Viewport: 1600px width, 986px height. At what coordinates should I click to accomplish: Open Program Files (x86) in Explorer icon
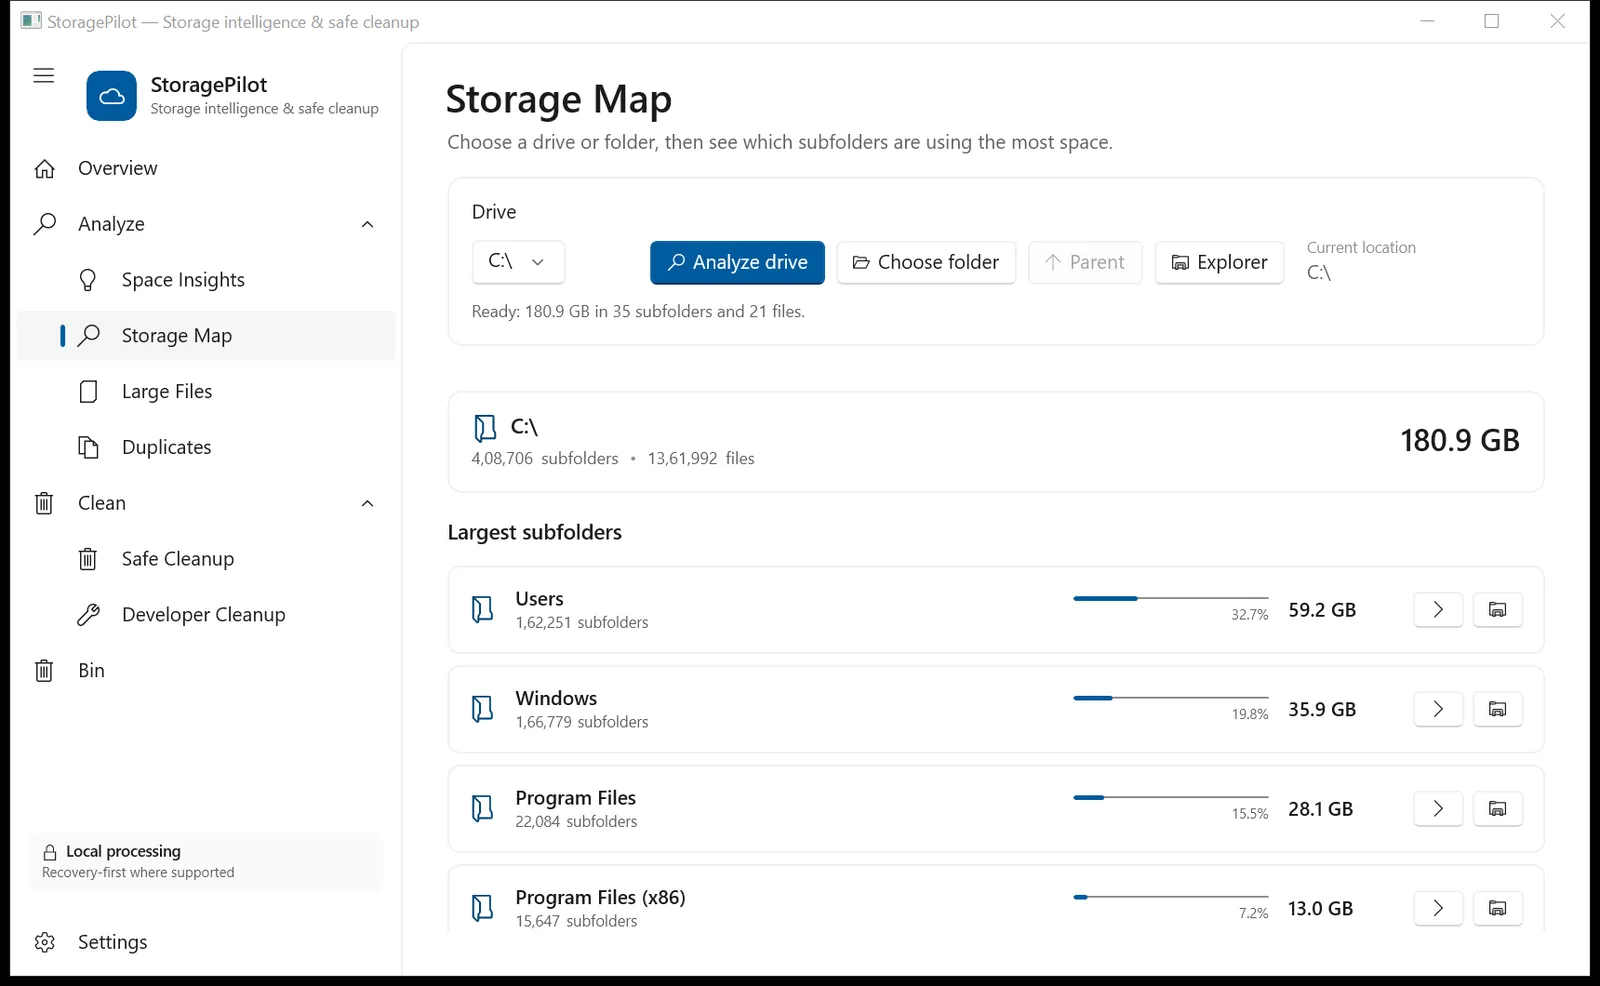[1497, 908]
